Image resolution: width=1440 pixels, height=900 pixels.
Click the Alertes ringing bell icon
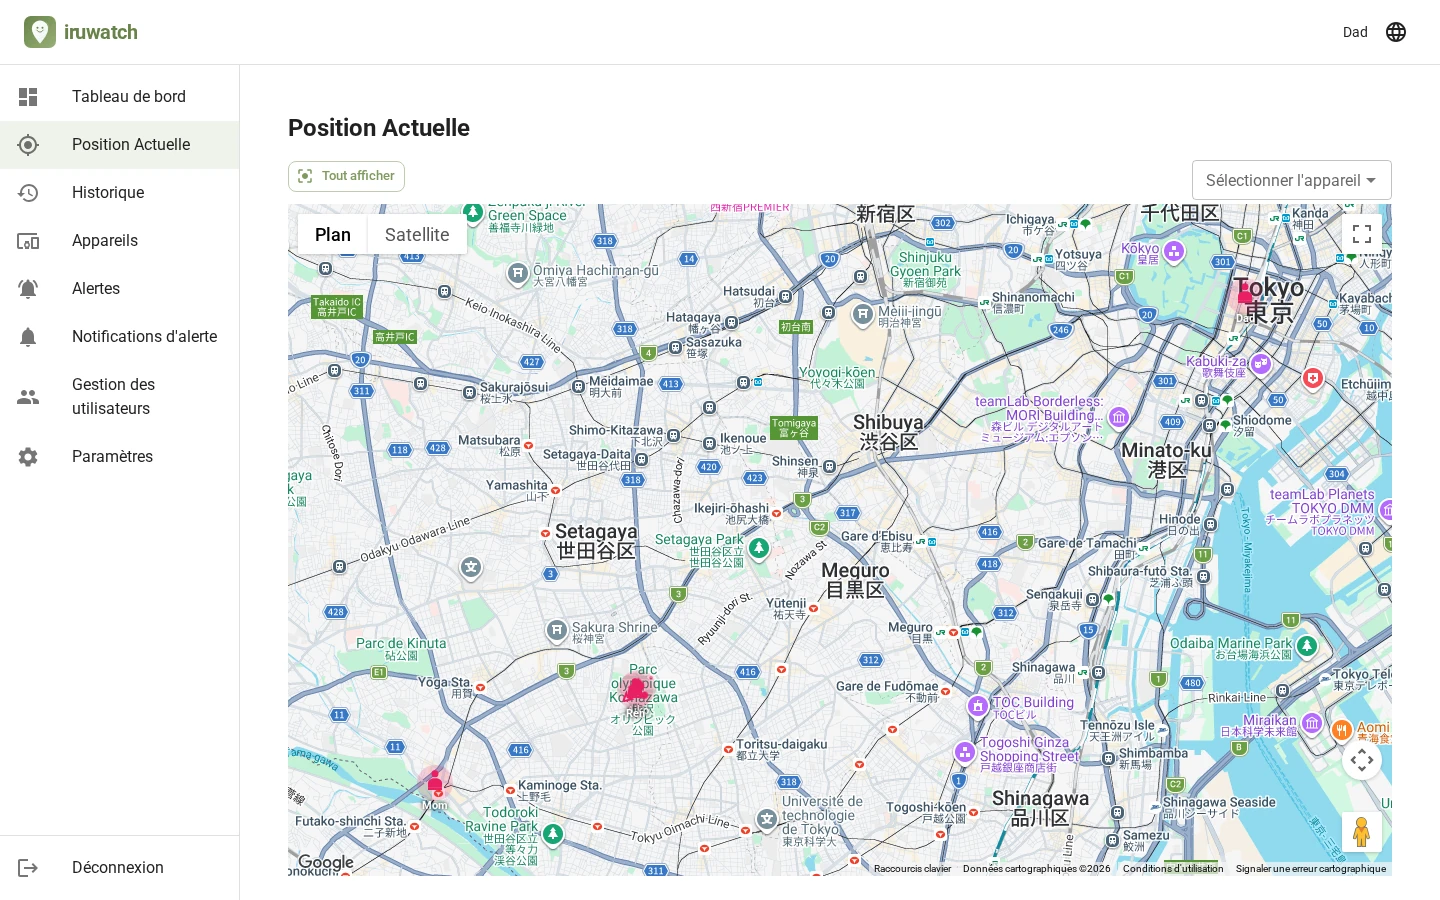(x=28, y=289)
